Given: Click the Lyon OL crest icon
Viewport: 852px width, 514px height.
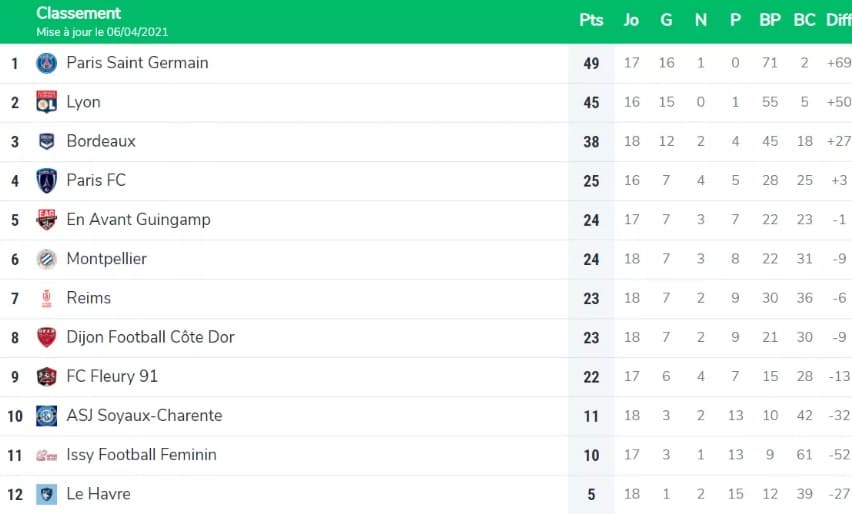Looking at the screenshot, I should 47,102.
